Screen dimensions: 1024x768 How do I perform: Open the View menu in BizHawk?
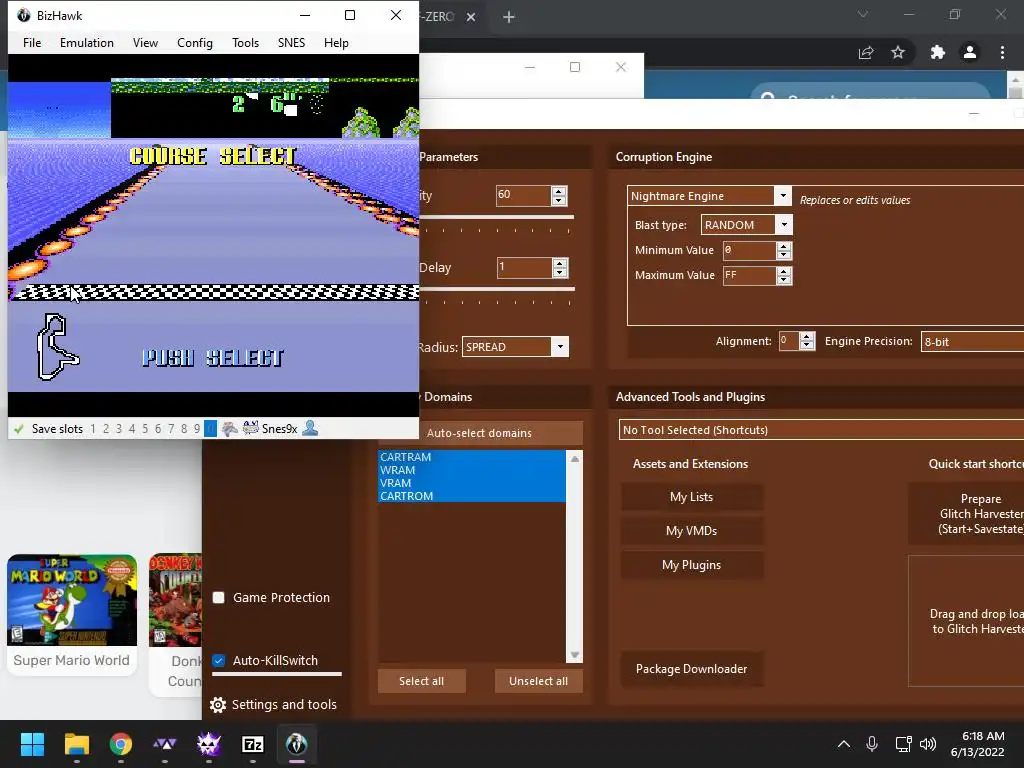pos(145,42)
